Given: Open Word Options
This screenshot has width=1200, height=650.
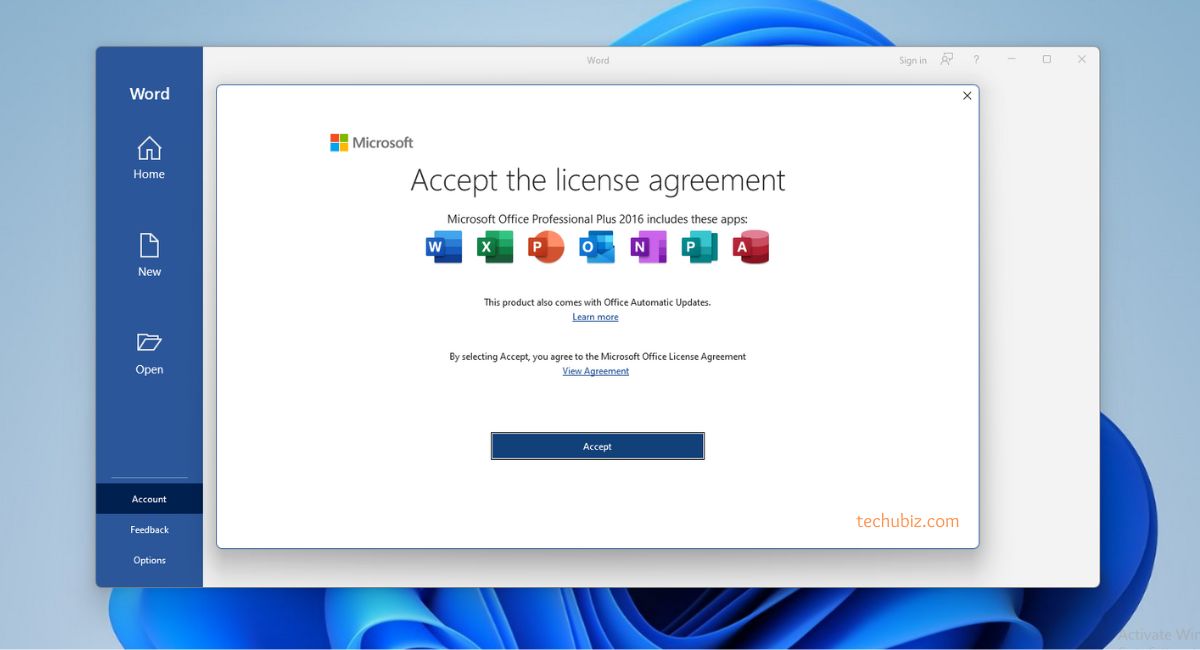Looking at the screenshot, I should click(149, 560).
